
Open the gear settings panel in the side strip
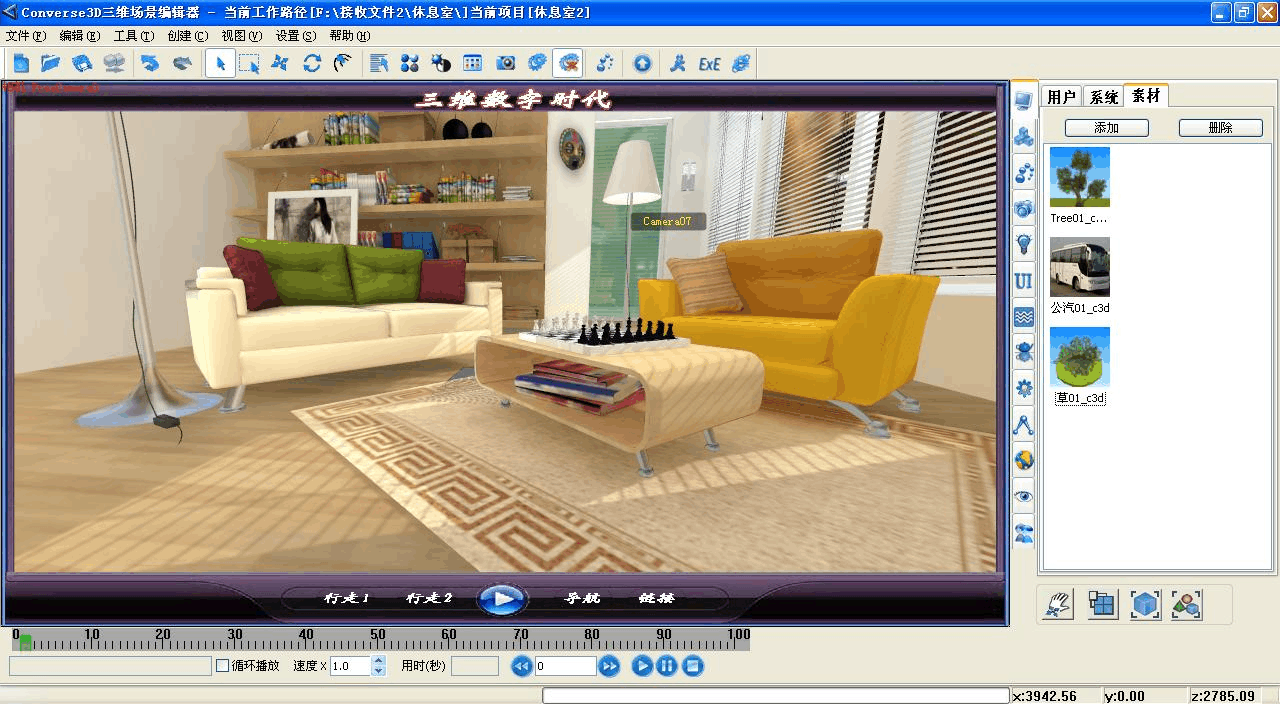1023,388
